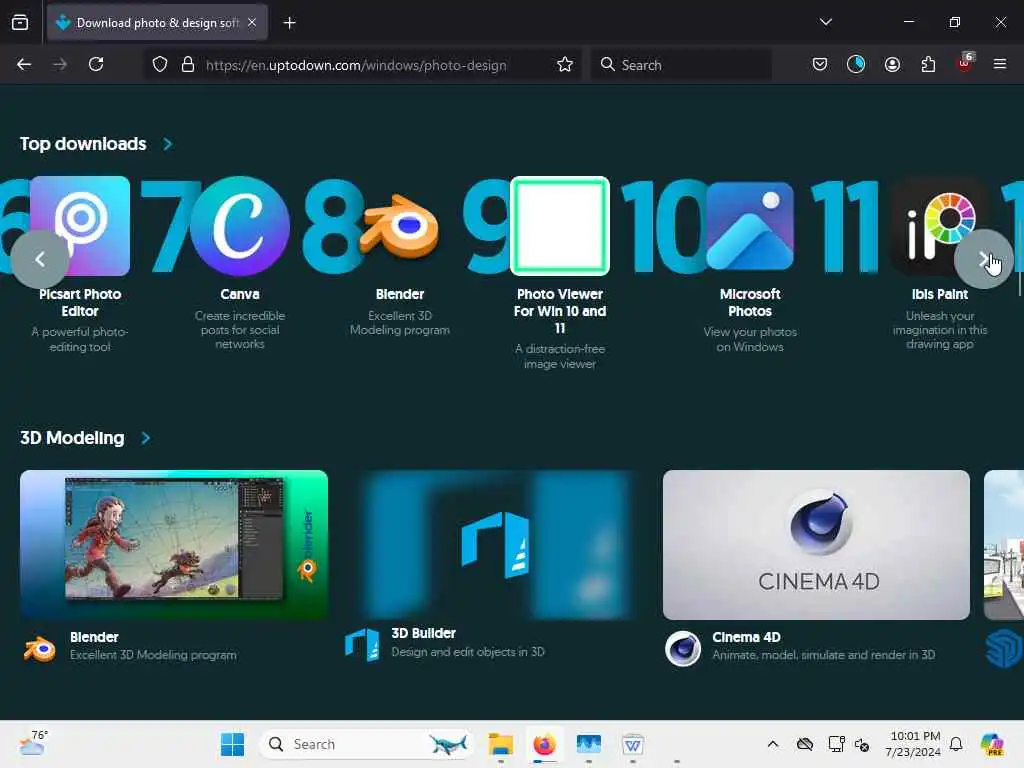The height and width of the screenshot is (768, 1024).
Task: Click the tracking protection shield icon
Action: tap(160, 65)
